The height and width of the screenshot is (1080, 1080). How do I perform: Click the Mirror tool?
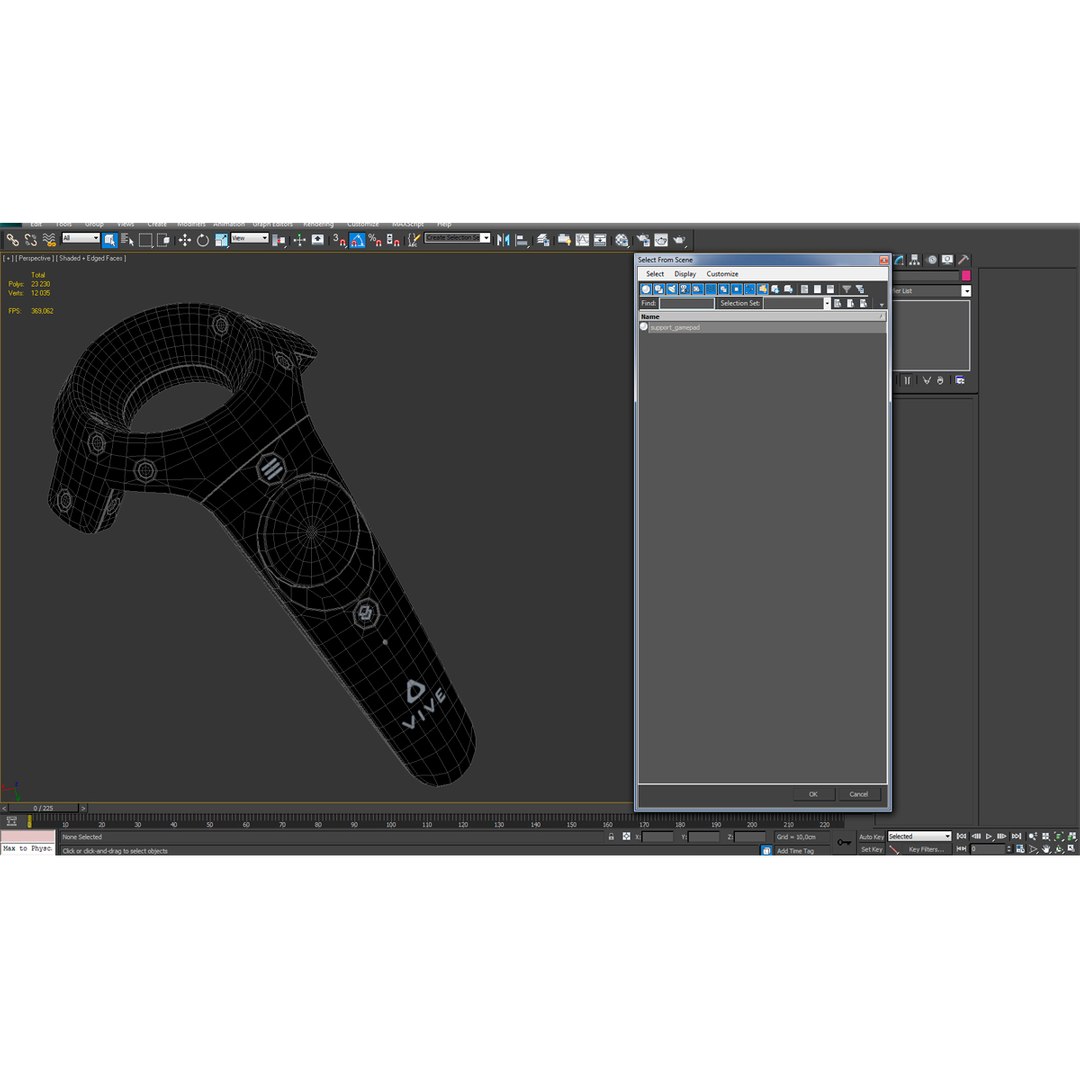503,240
